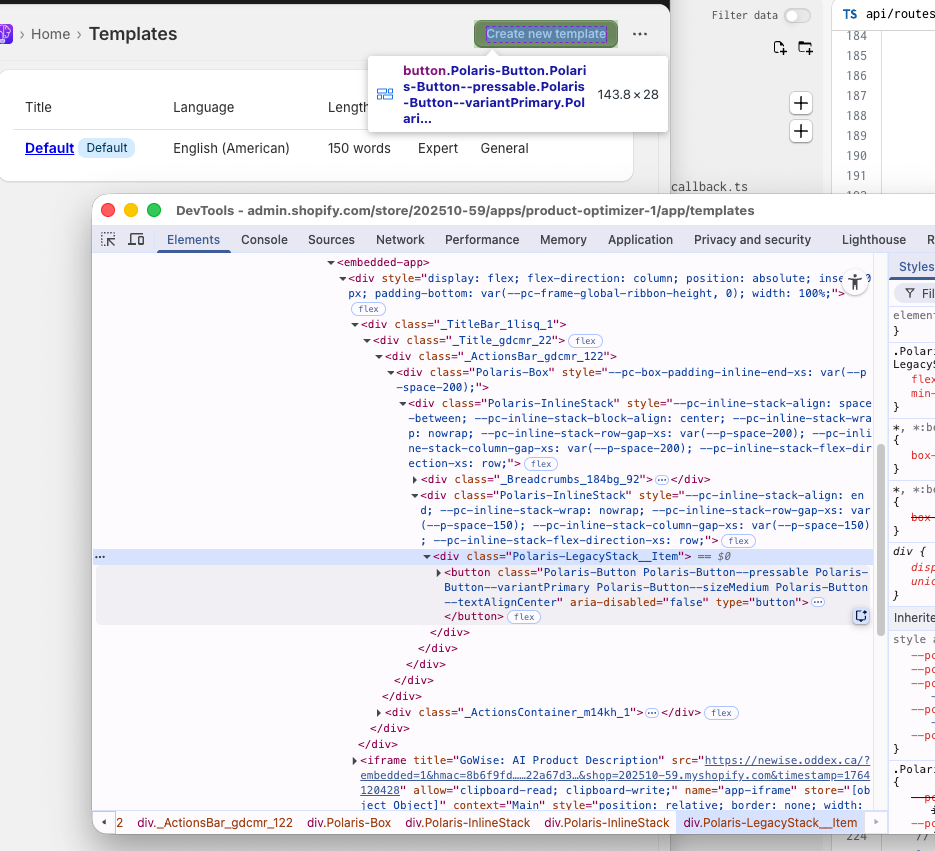This screenshot has width=935, height=851.
Task: Switch to the Network tab
Action: tap(400, 240)
